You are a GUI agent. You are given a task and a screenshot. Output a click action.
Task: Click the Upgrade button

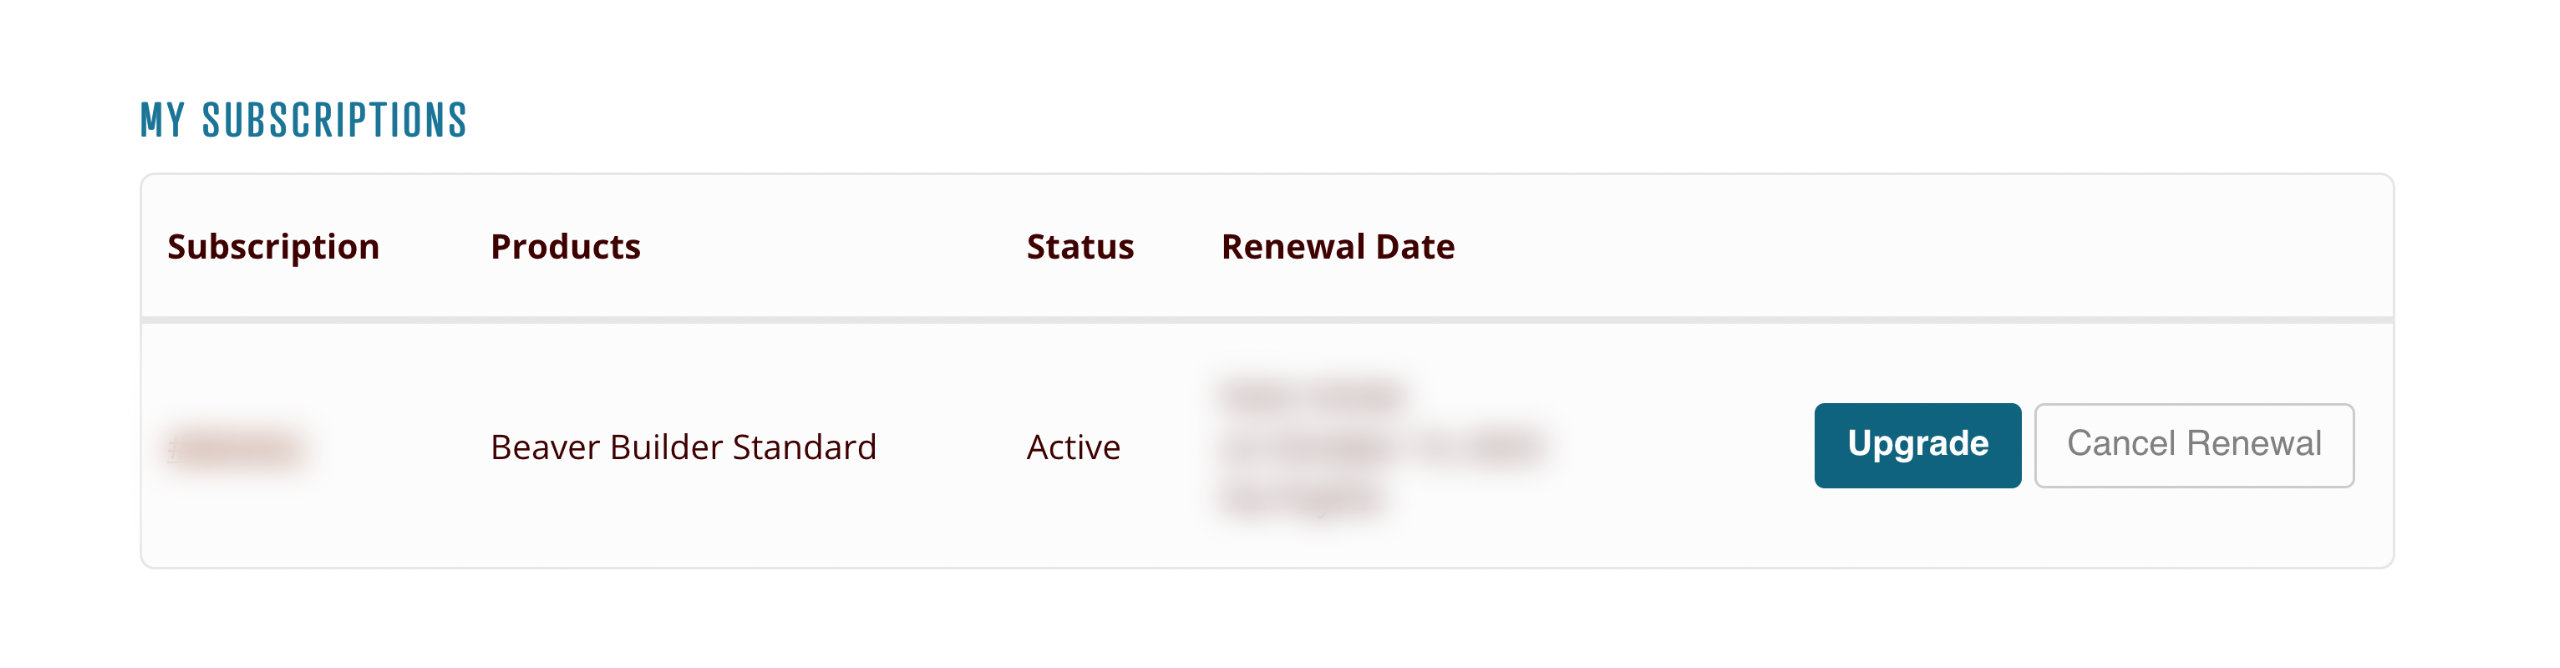pos(1917,445)
